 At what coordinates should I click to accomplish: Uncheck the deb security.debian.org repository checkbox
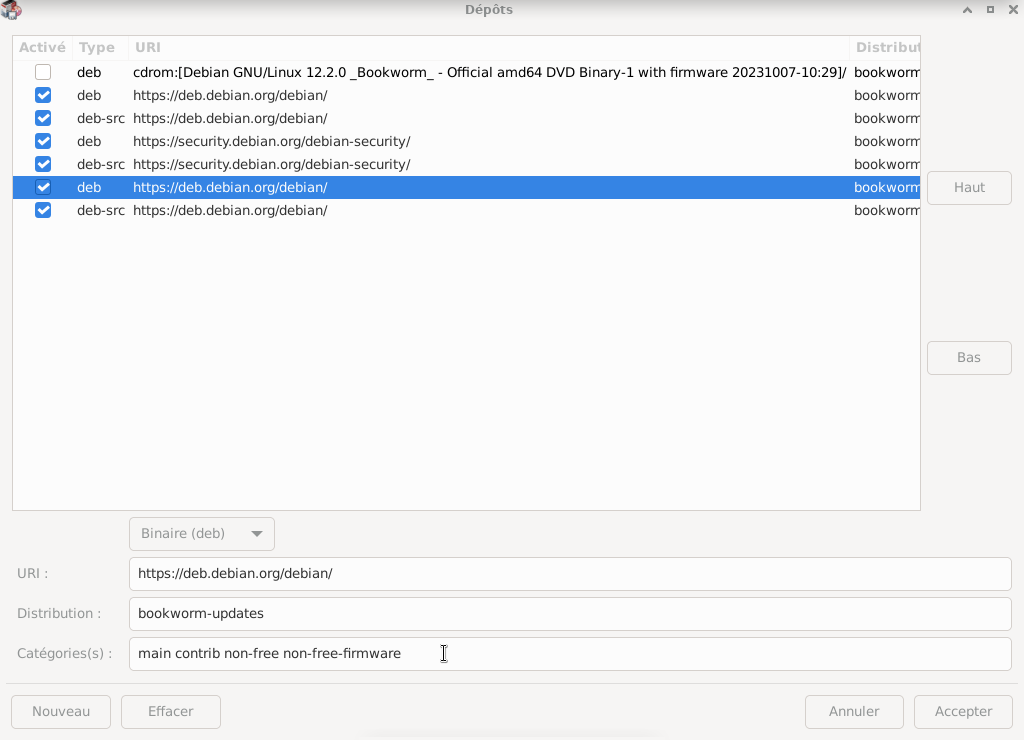click(x=43, y=141)
